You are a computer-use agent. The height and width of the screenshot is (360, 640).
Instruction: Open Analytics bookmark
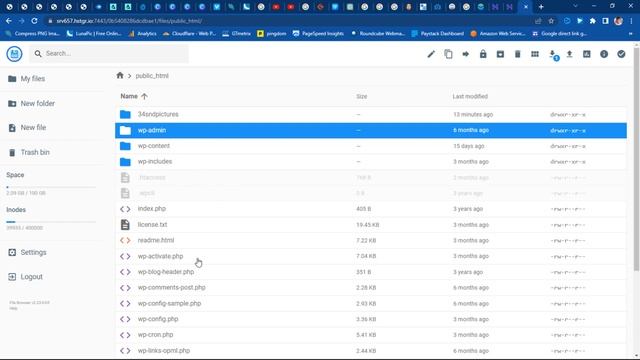142,33
